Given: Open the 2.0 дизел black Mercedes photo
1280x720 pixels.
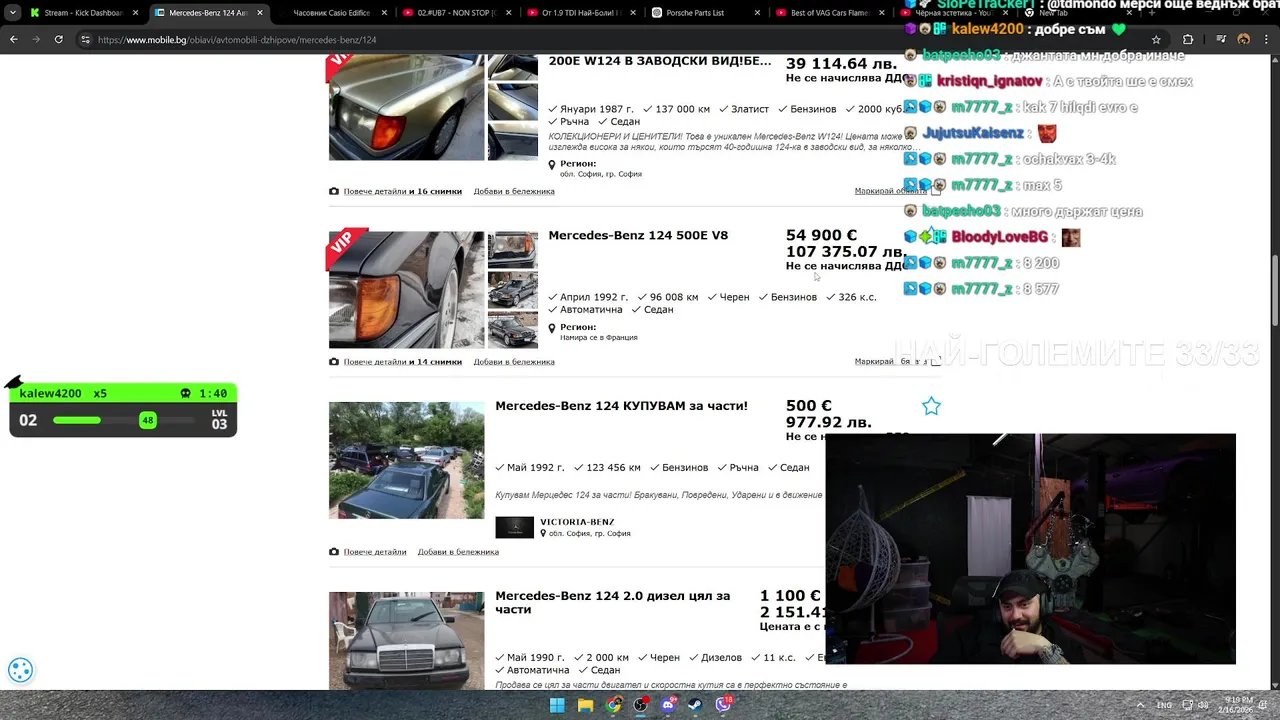Looking at the screenshot, I should coord(406,640).
